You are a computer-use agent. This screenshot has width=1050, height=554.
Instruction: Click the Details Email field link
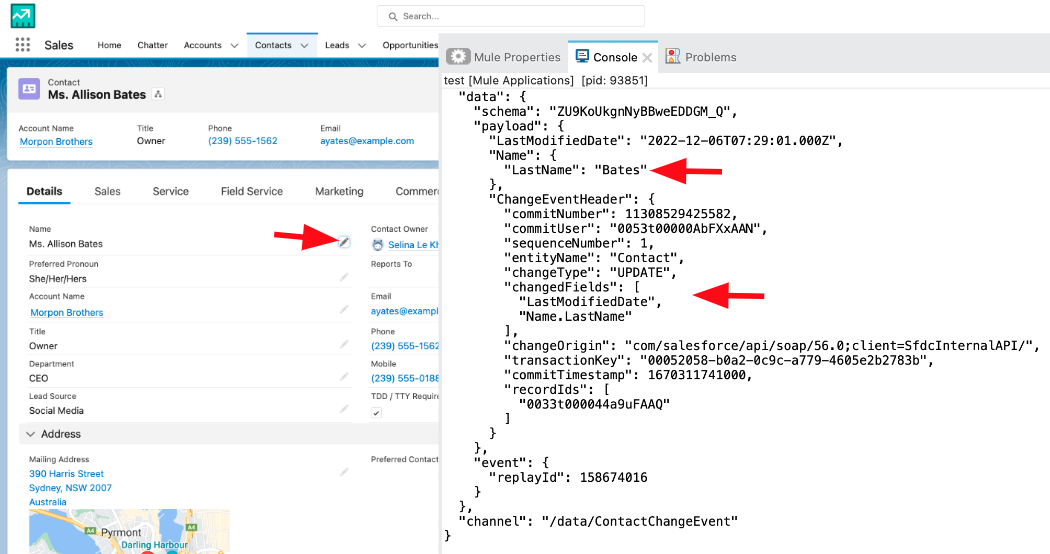(x=405, y=311)
